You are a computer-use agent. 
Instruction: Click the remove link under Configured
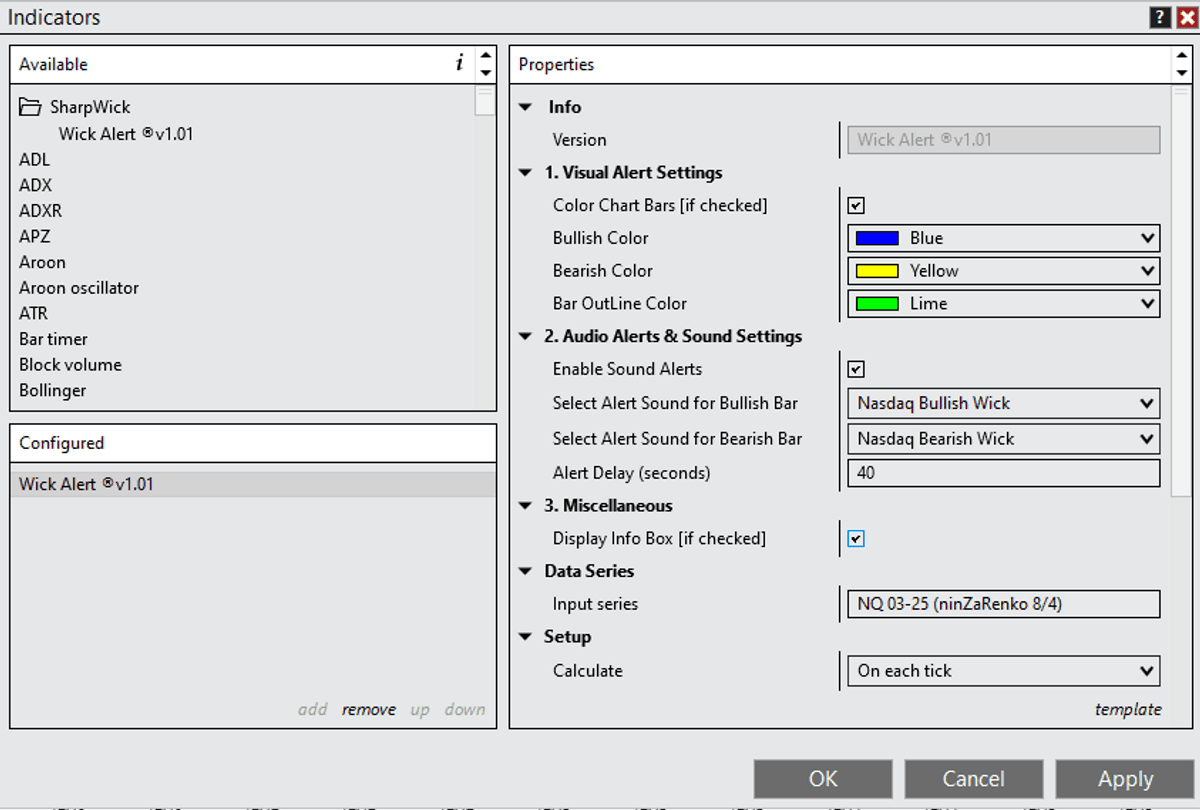tap(368, 709)
